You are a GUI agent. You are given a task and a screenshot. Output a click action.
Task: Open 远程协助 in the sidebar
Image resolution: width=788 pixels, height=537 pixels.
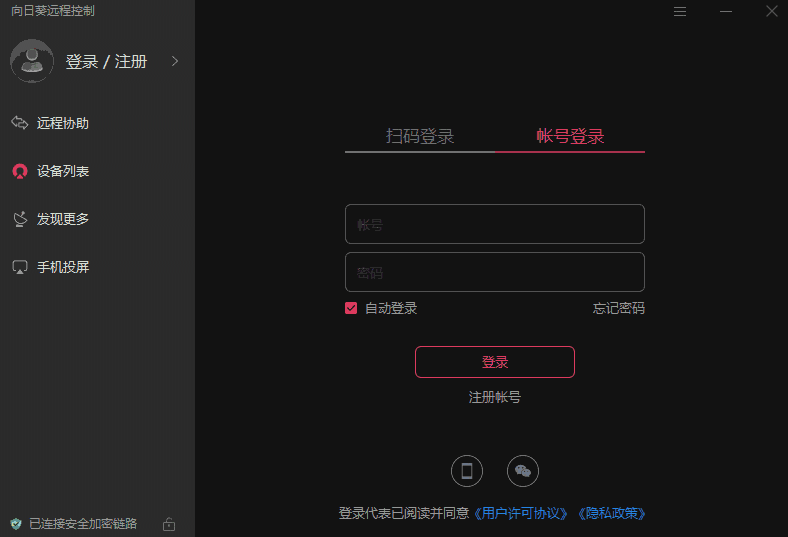click(x=63, y=123)
